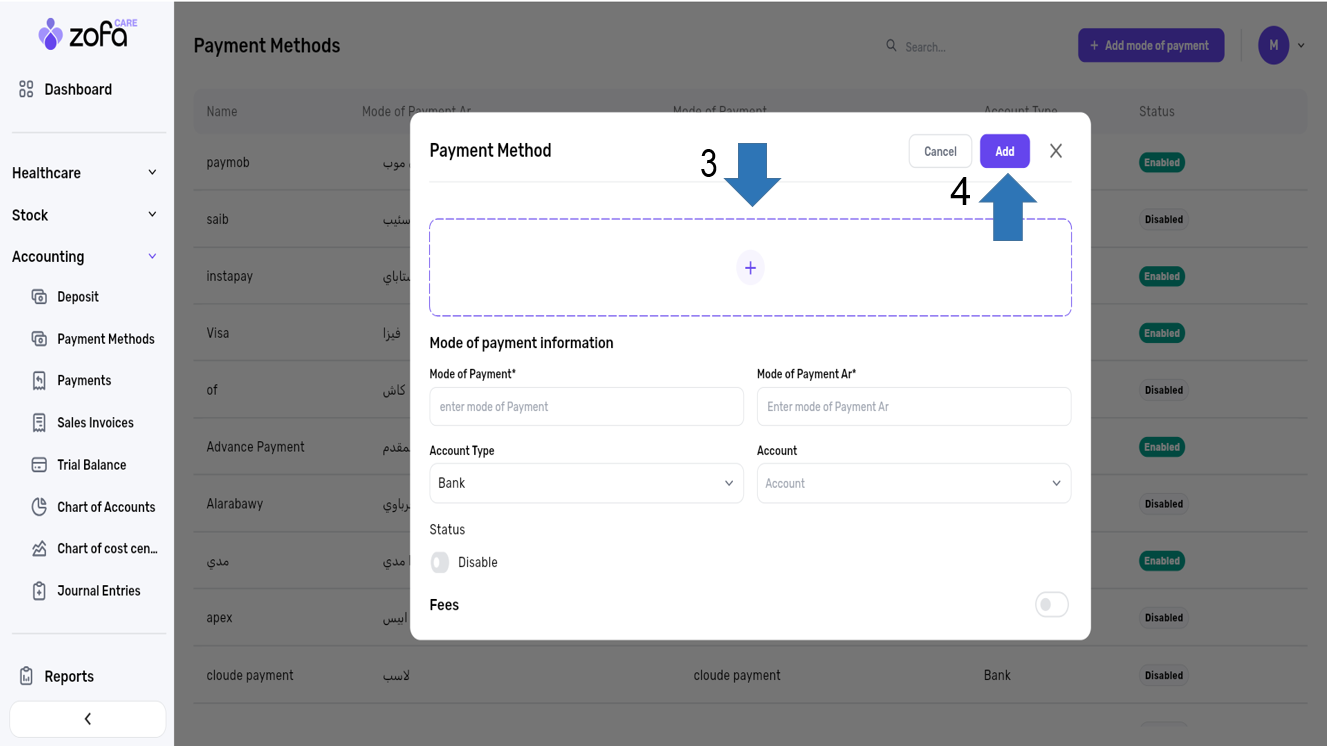This screenshot has width=1327, height=746.
Task: Click the Chart of Accounts pie icon
Action: pos(39,507)
